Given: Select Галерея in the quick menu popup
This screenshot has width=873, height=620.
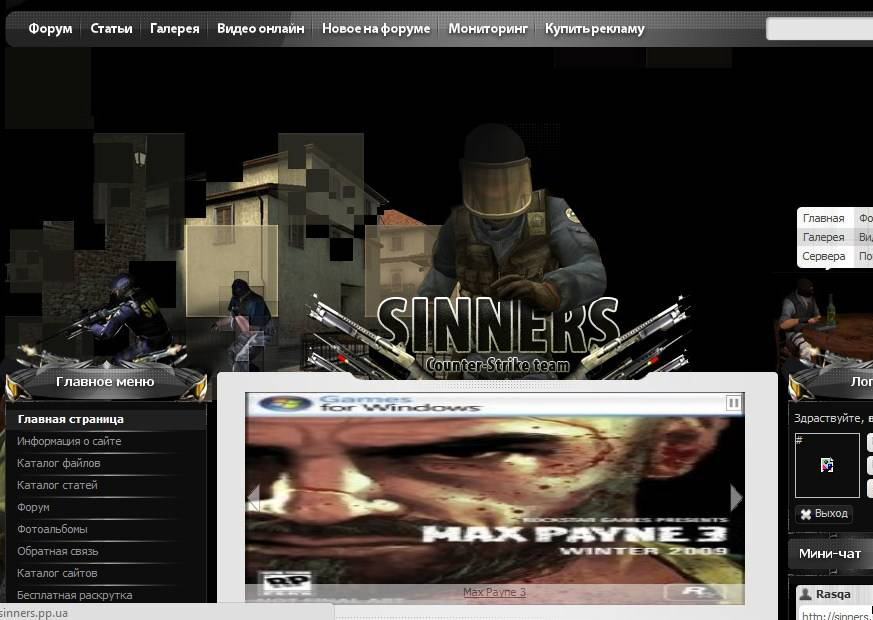Looking at the screenshot, I should click(x=822, y=237).
